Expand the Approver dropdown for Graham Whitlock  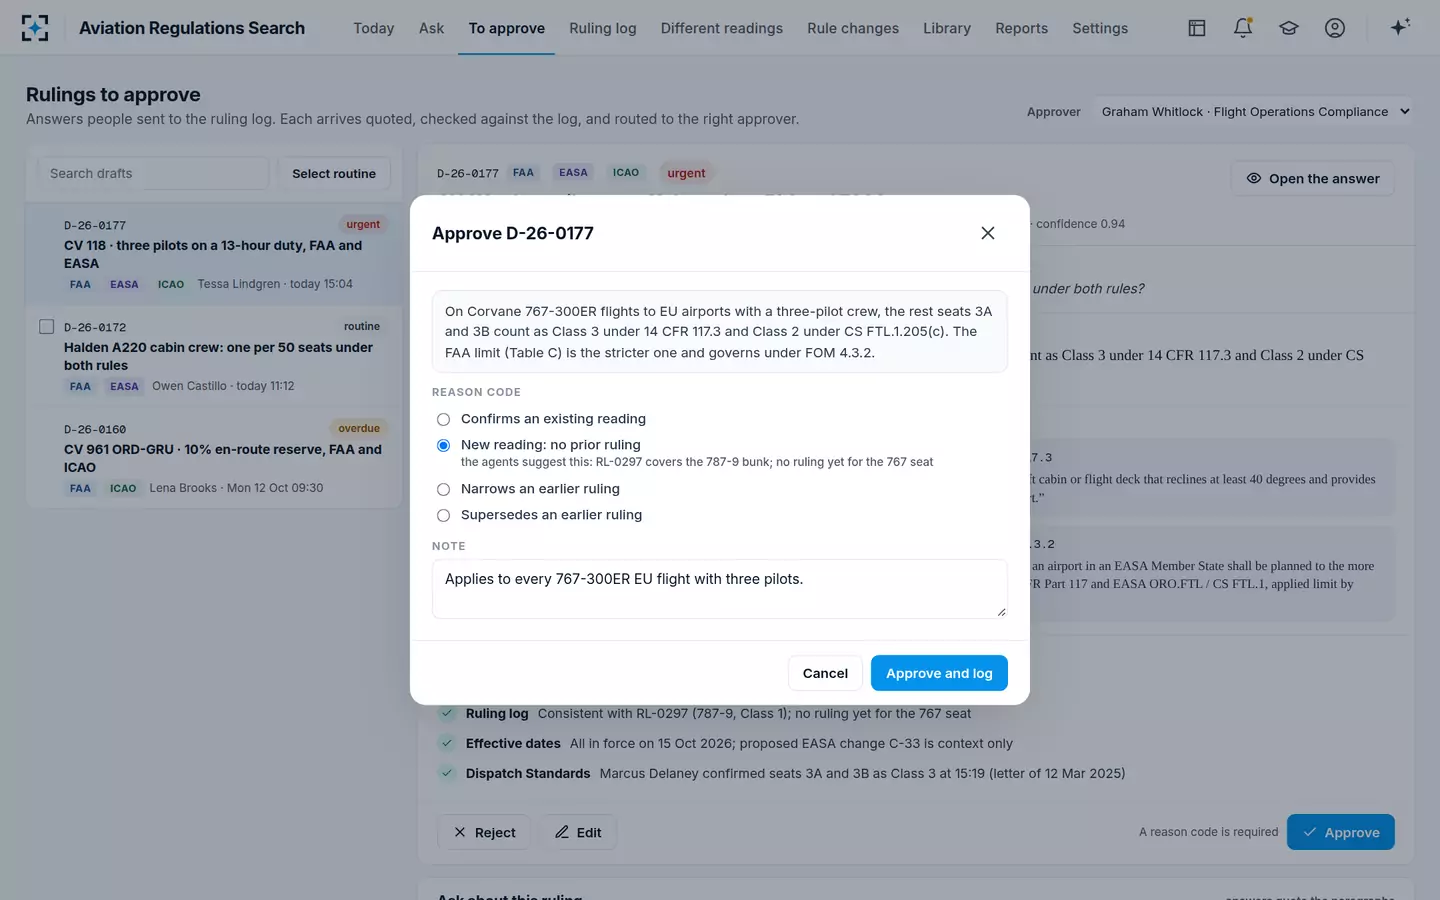1255,112
